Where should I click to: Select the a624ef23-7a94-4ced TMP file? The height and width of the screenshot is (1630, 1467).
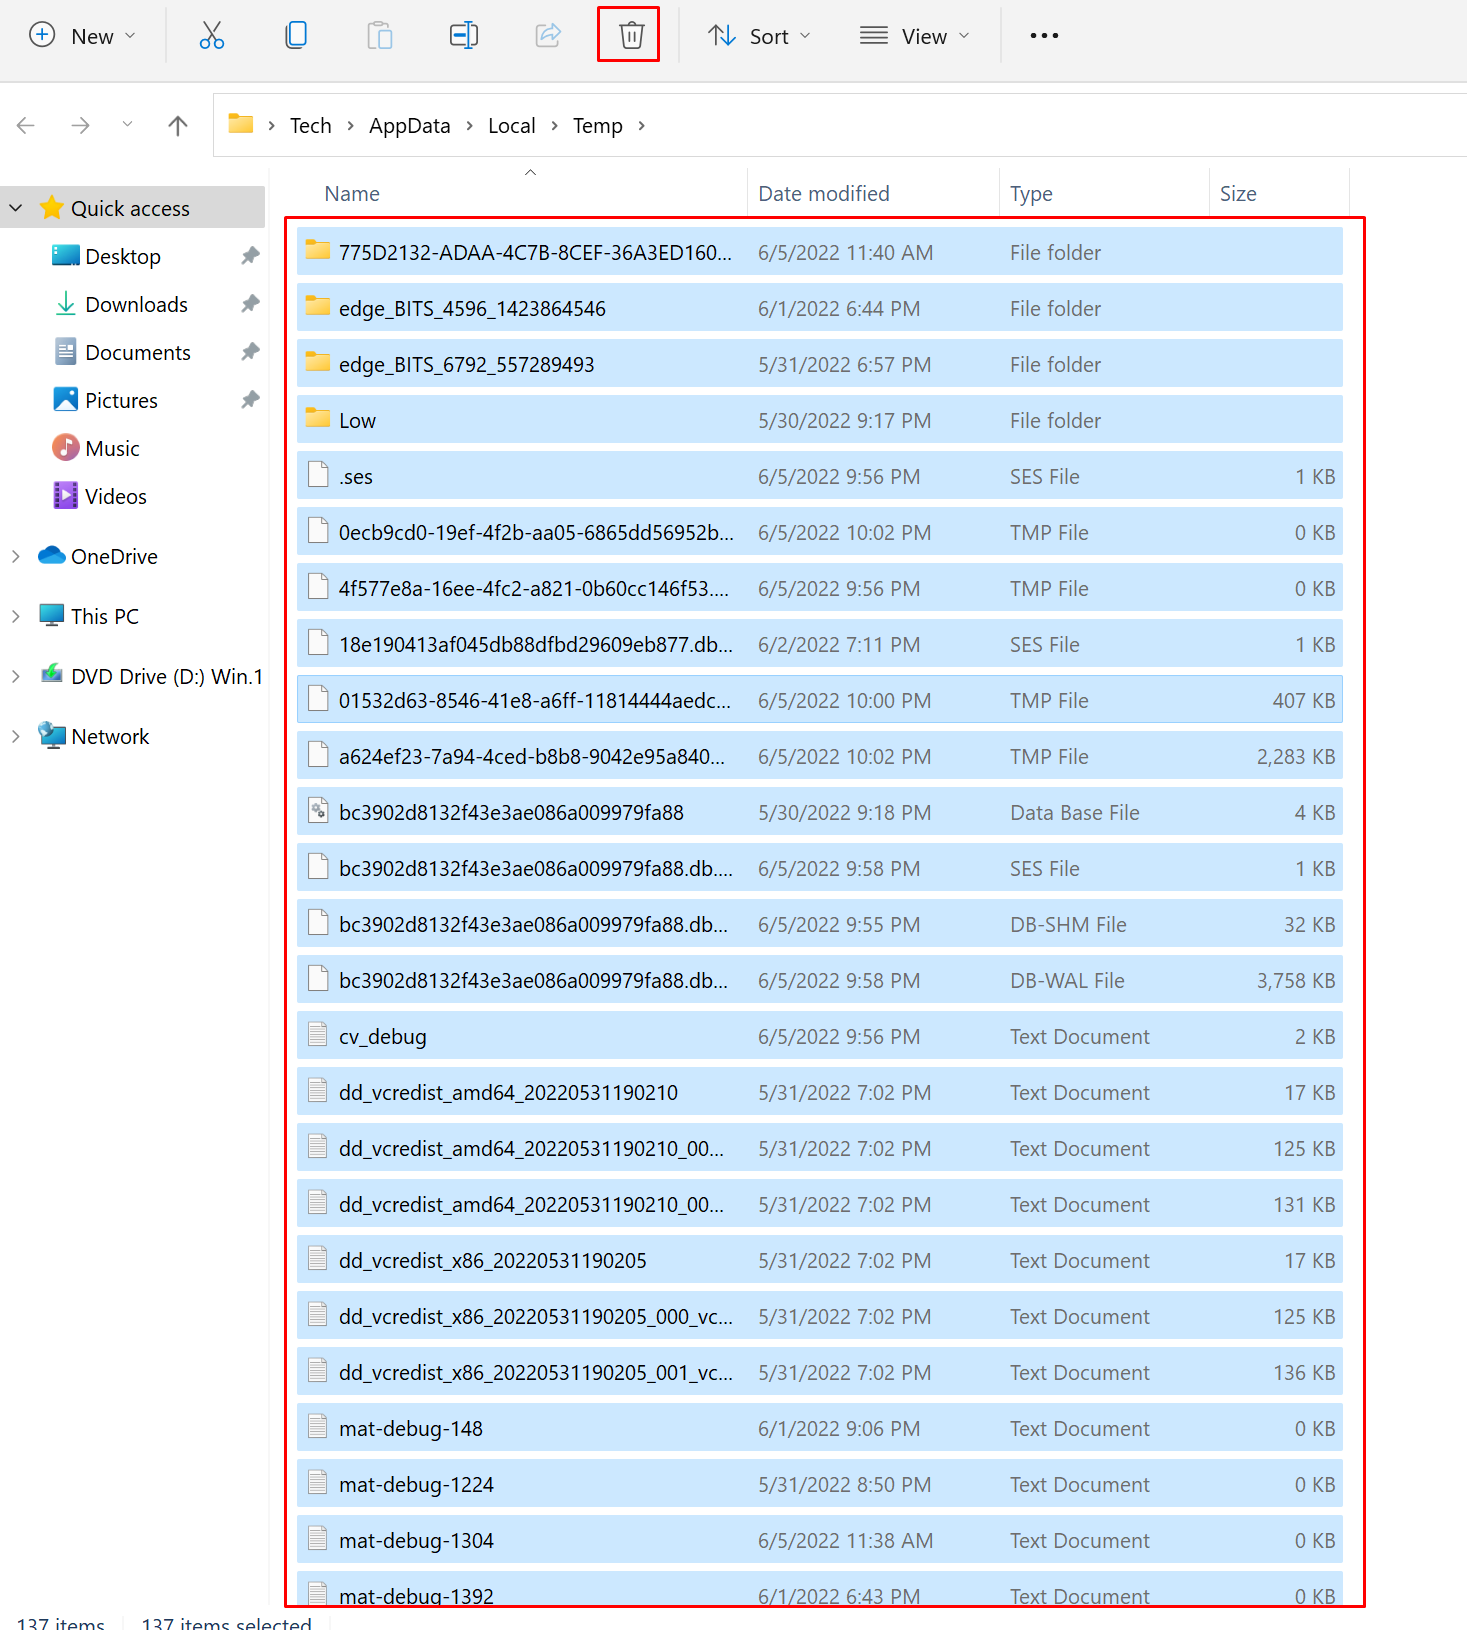820,756
